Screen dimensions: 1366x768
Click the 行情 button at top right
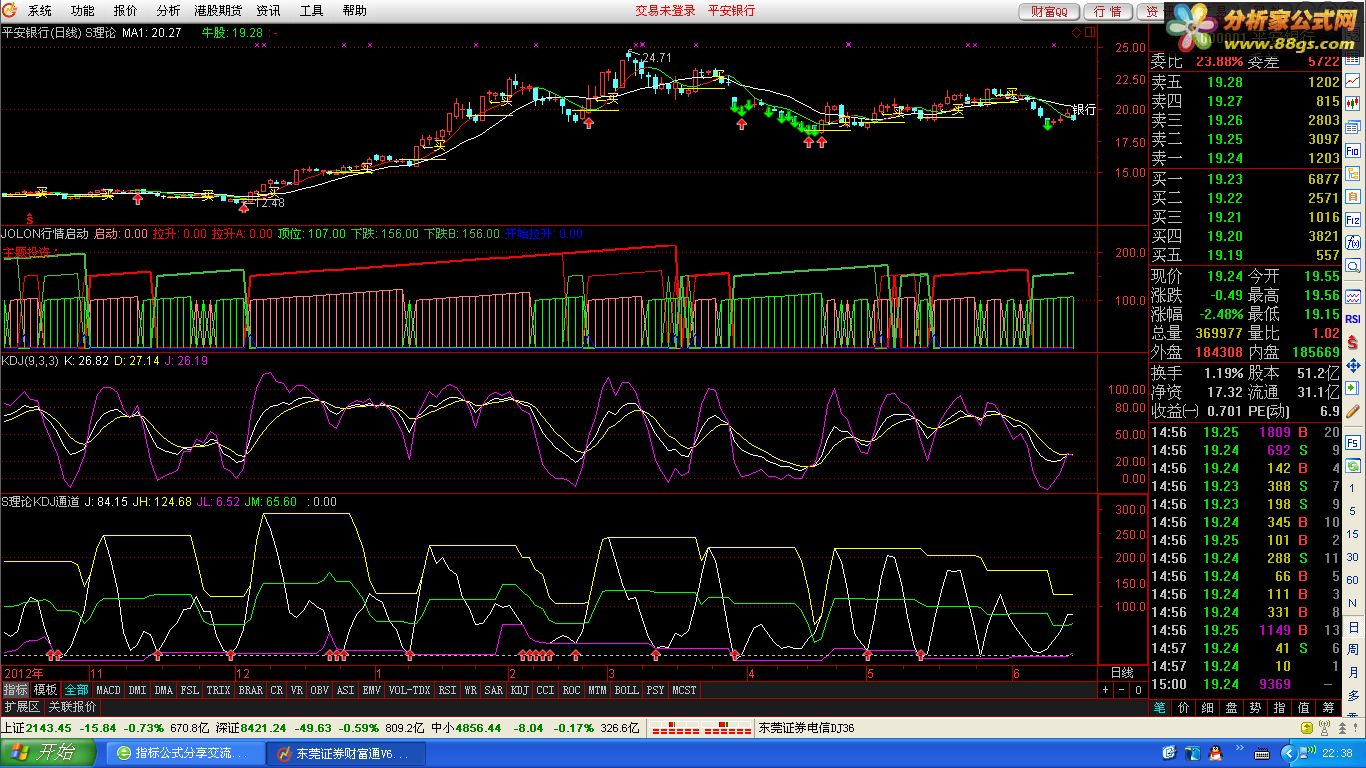[x=1108, y=11]
